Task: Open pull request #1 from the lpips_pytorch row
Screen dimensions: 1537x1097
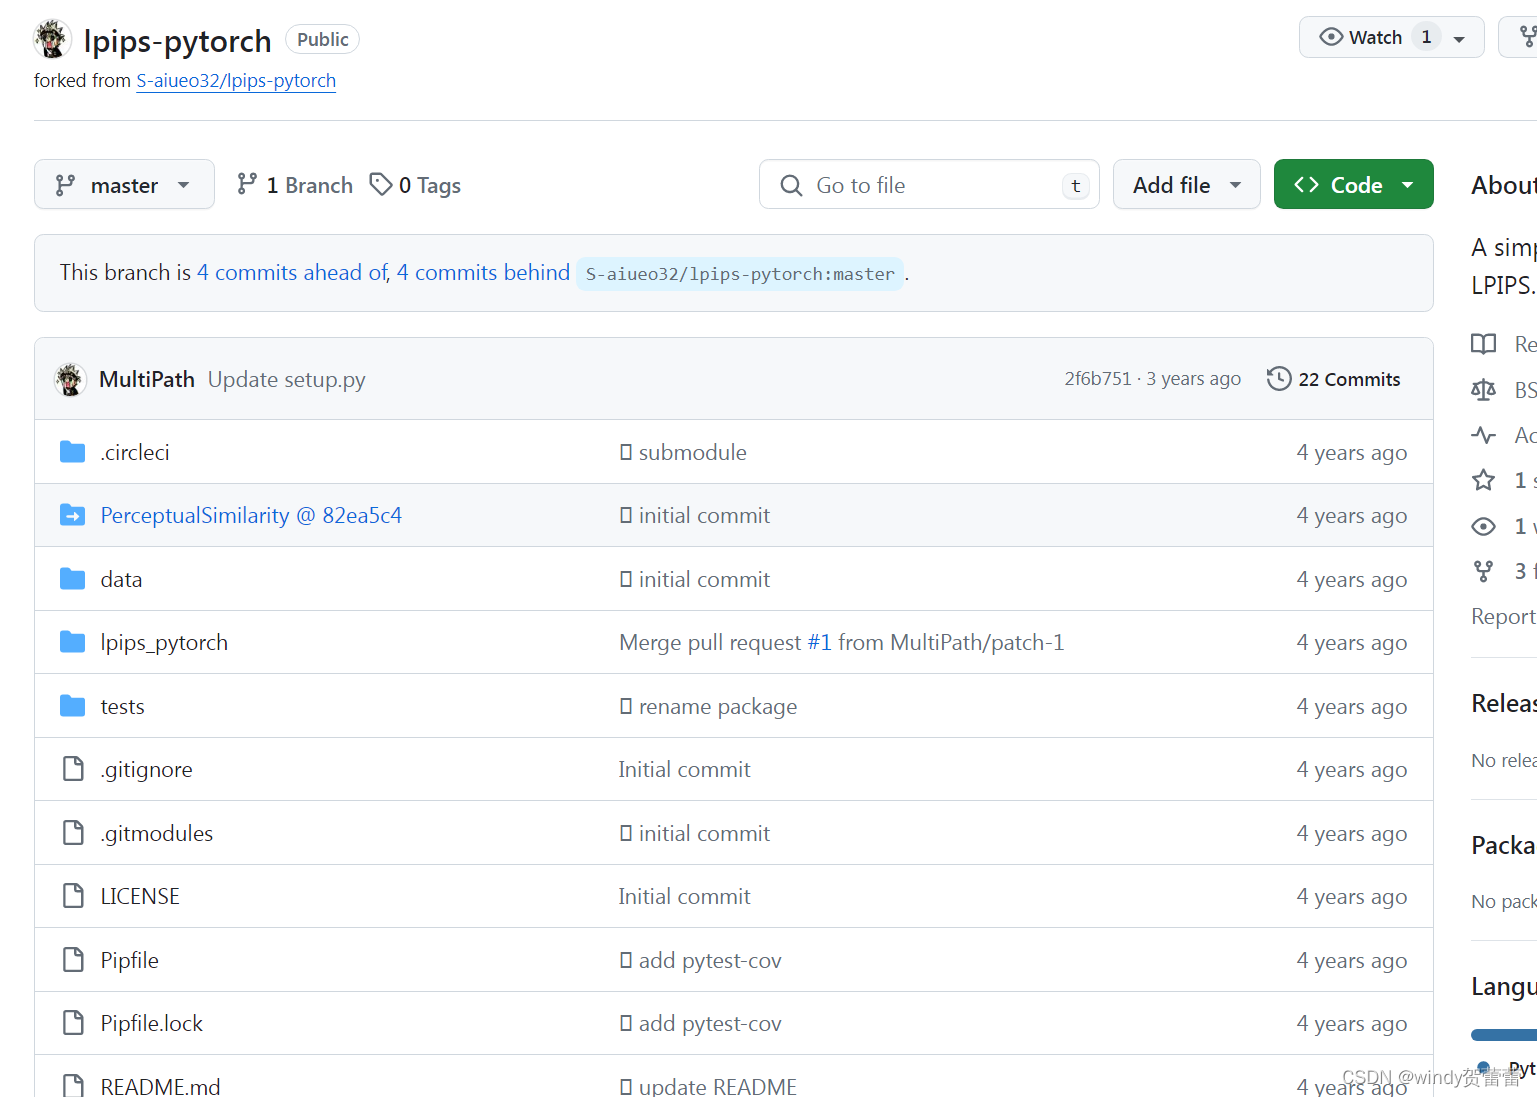Action: point(818,642)
